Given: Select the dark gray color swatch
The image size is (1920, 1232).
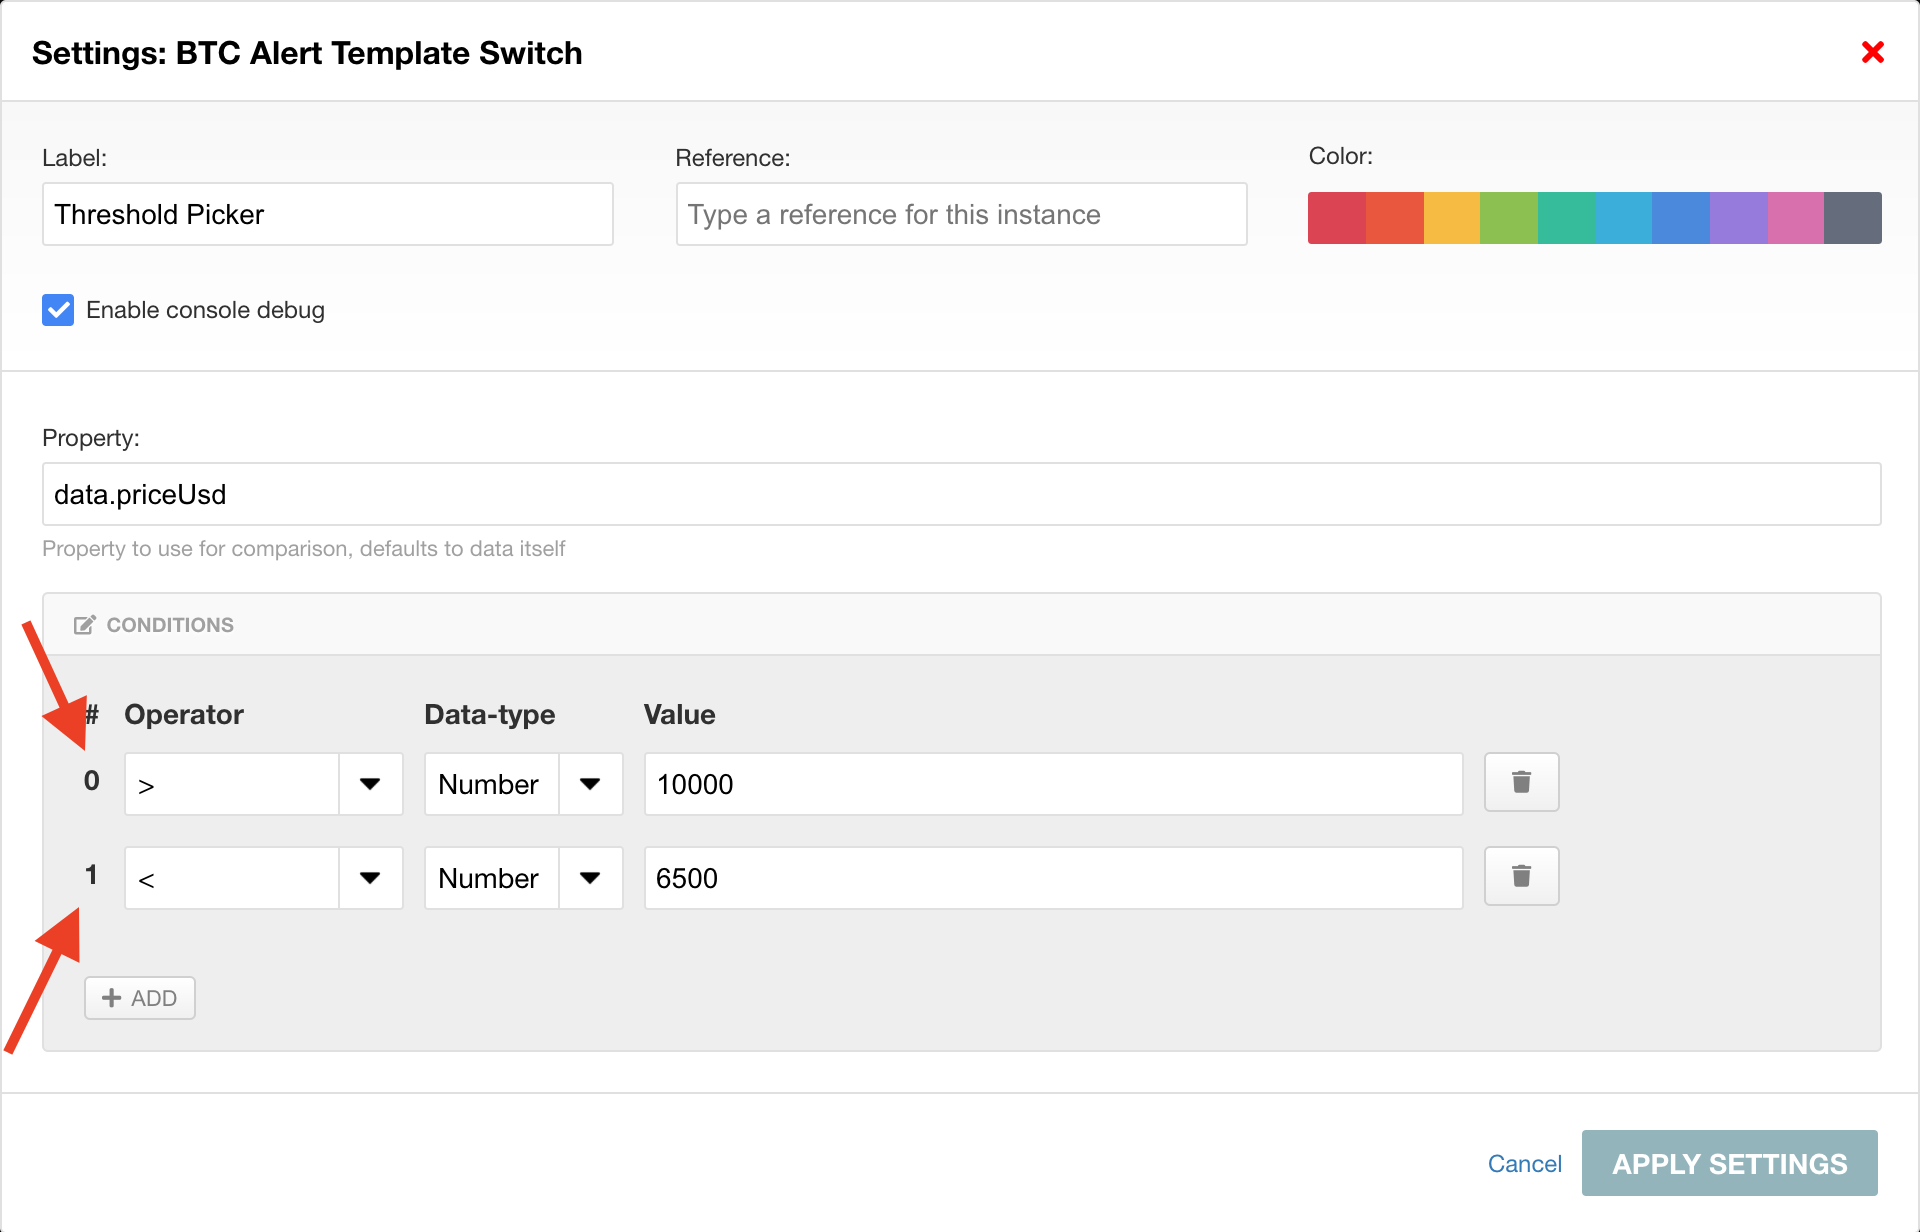Looking at the screenshot, I should [x=1852, y=218].
